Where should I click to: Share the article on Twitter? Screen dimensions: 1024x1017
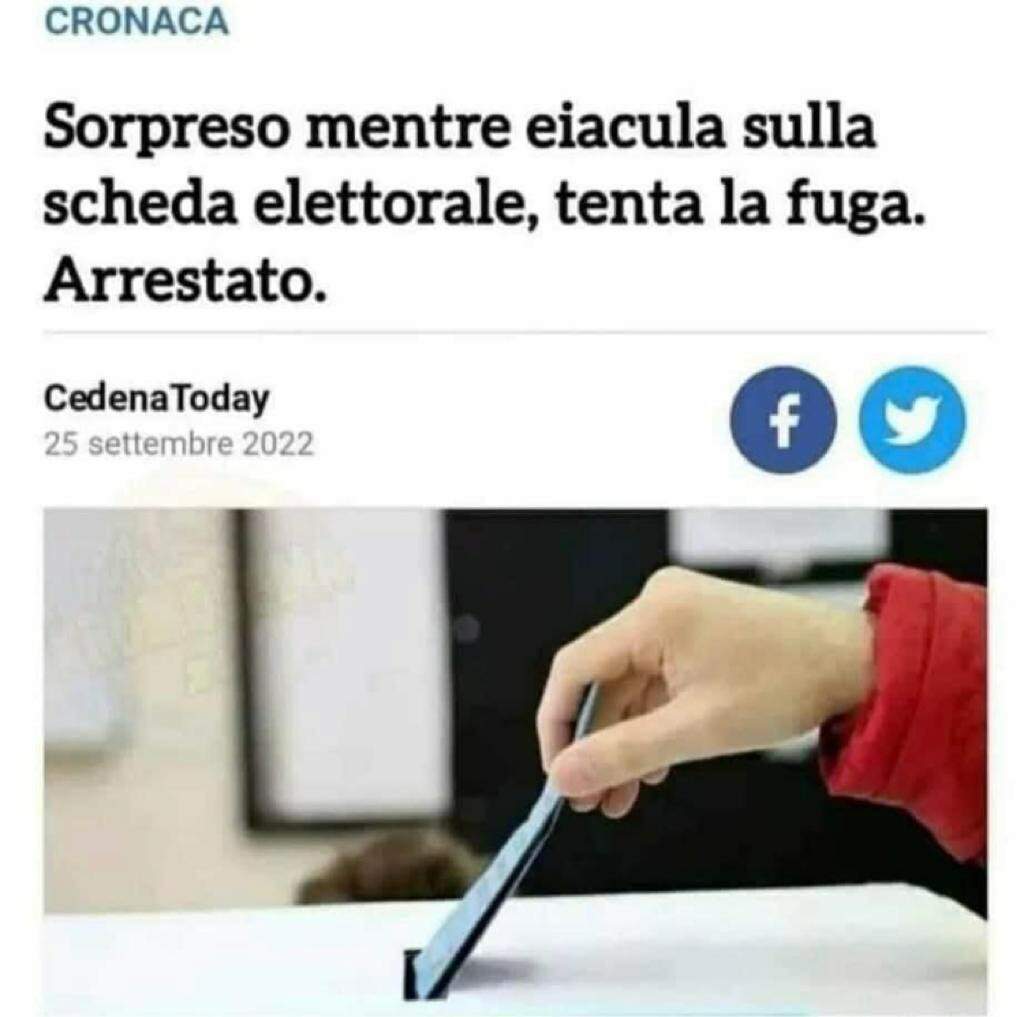[x=912, y=420]
